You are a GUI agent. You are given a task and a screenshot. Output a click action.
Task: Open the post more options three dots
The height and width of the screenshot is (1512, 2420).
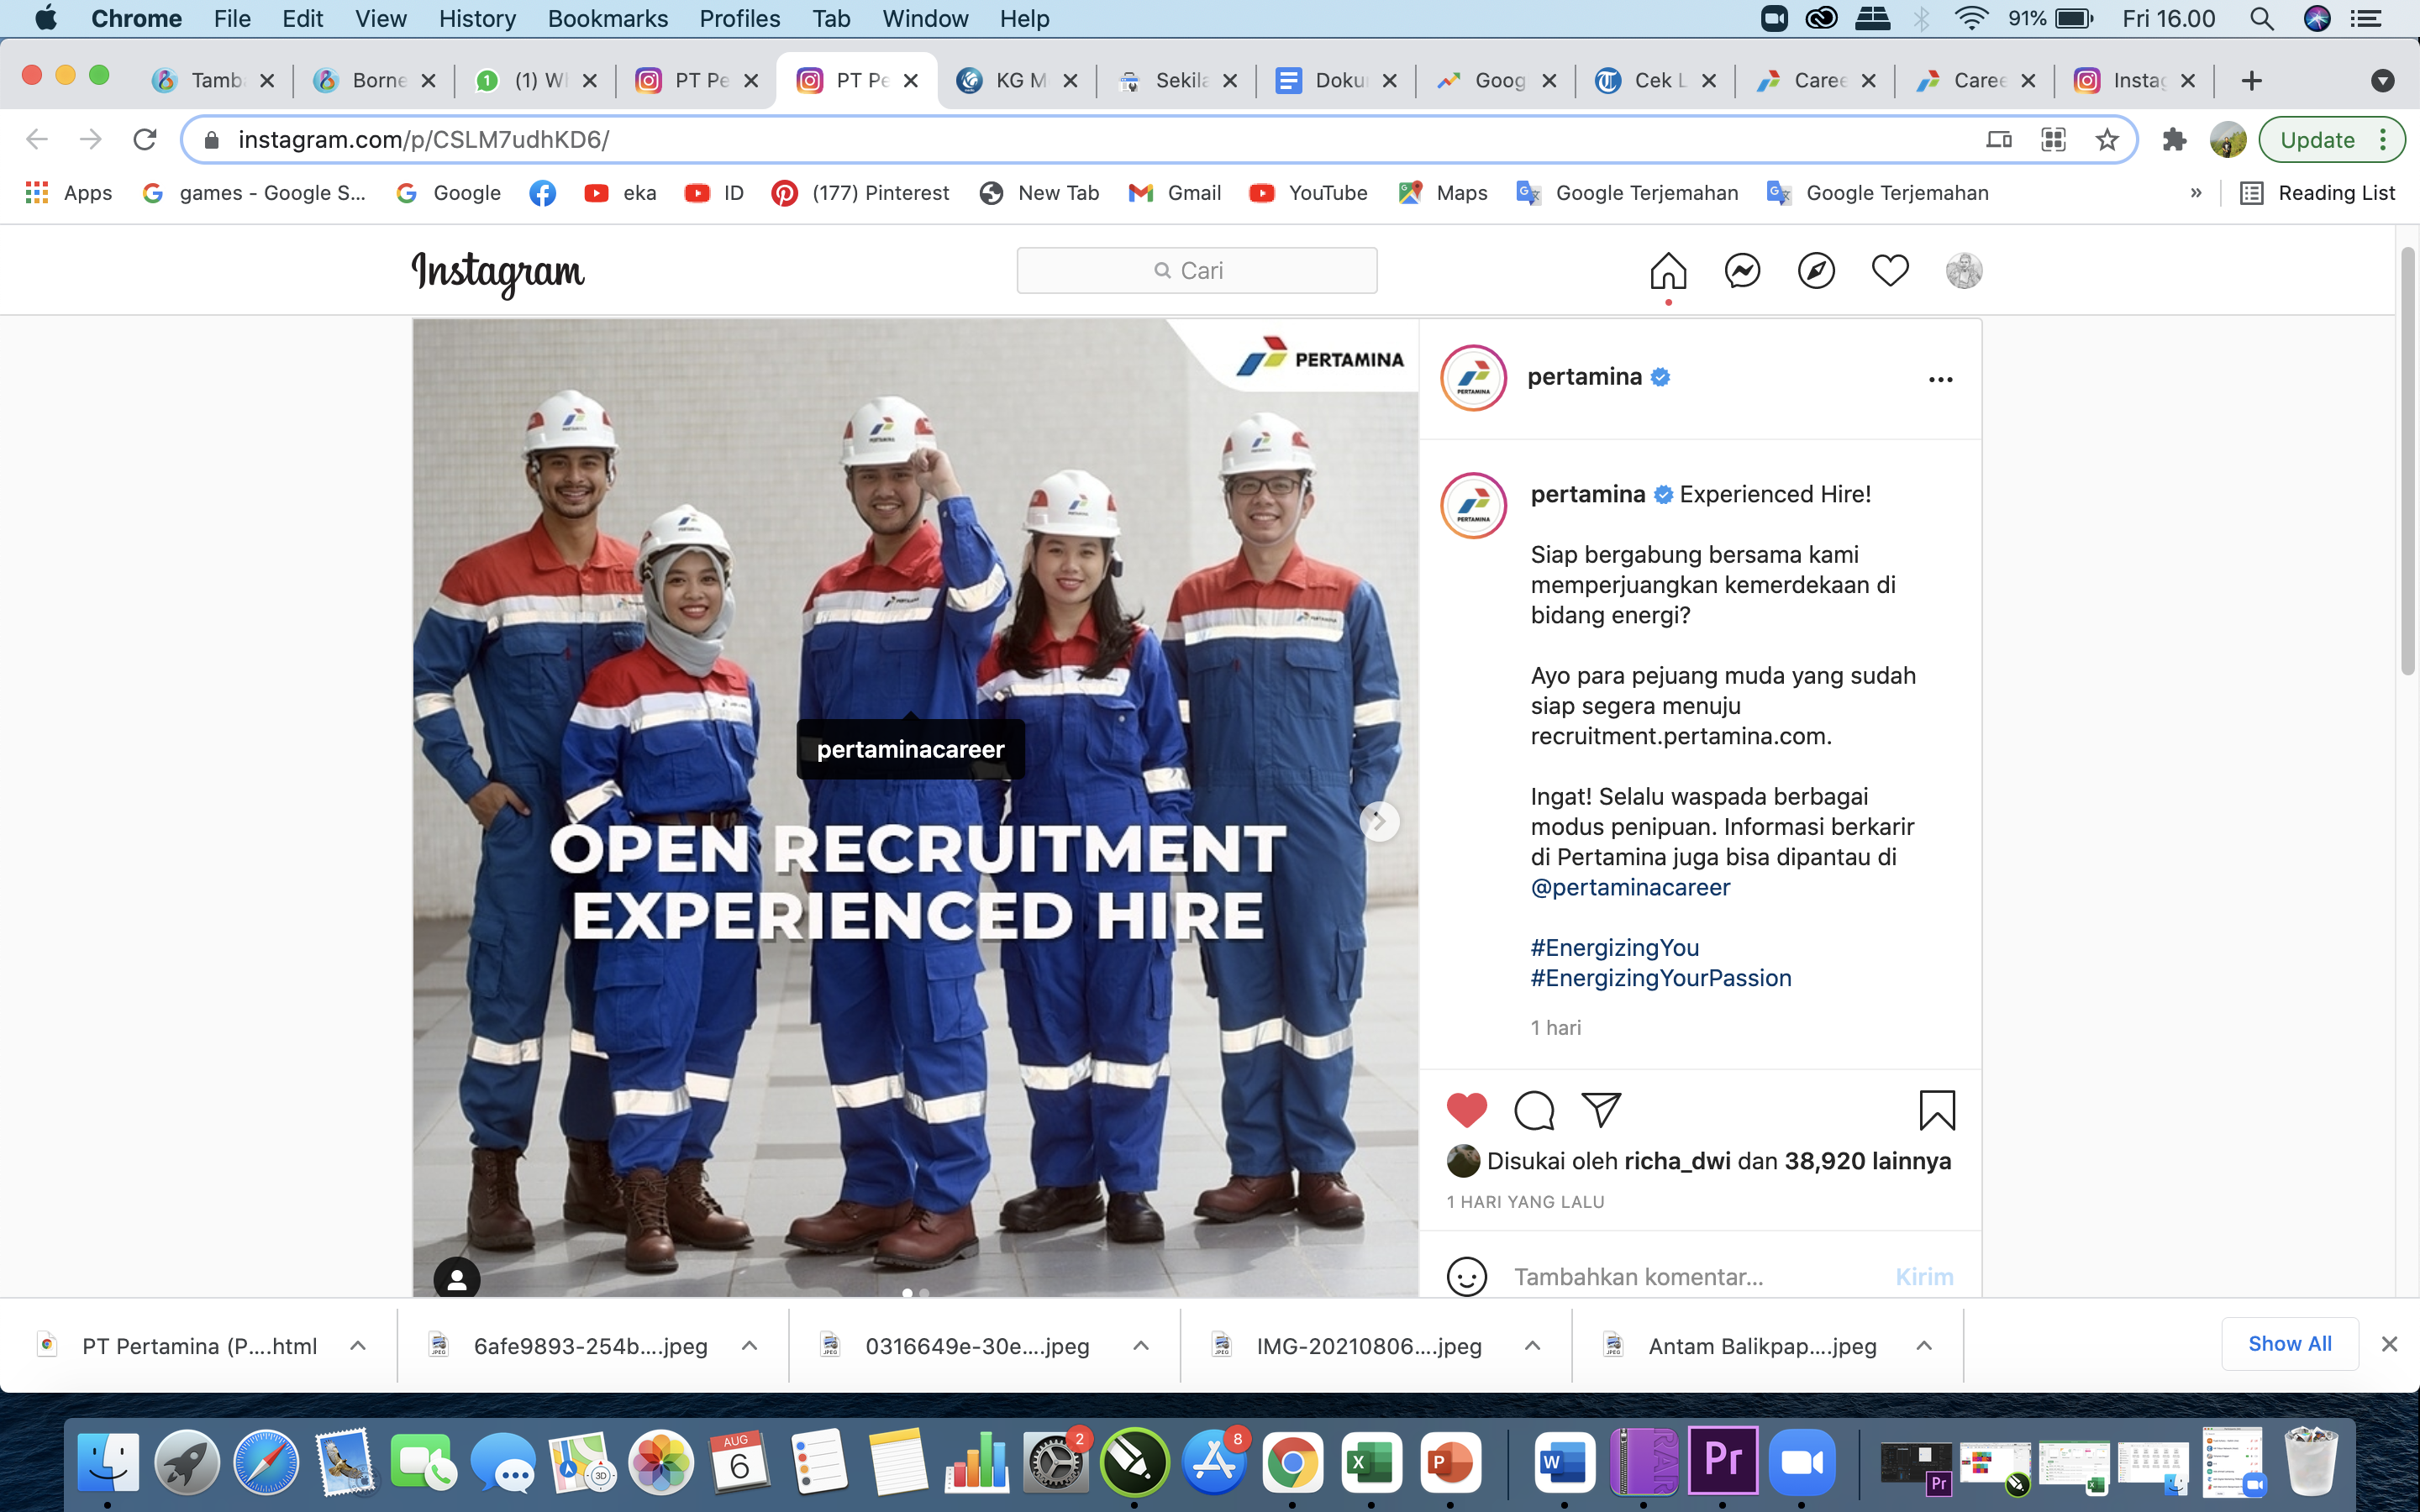point(1940,380)
